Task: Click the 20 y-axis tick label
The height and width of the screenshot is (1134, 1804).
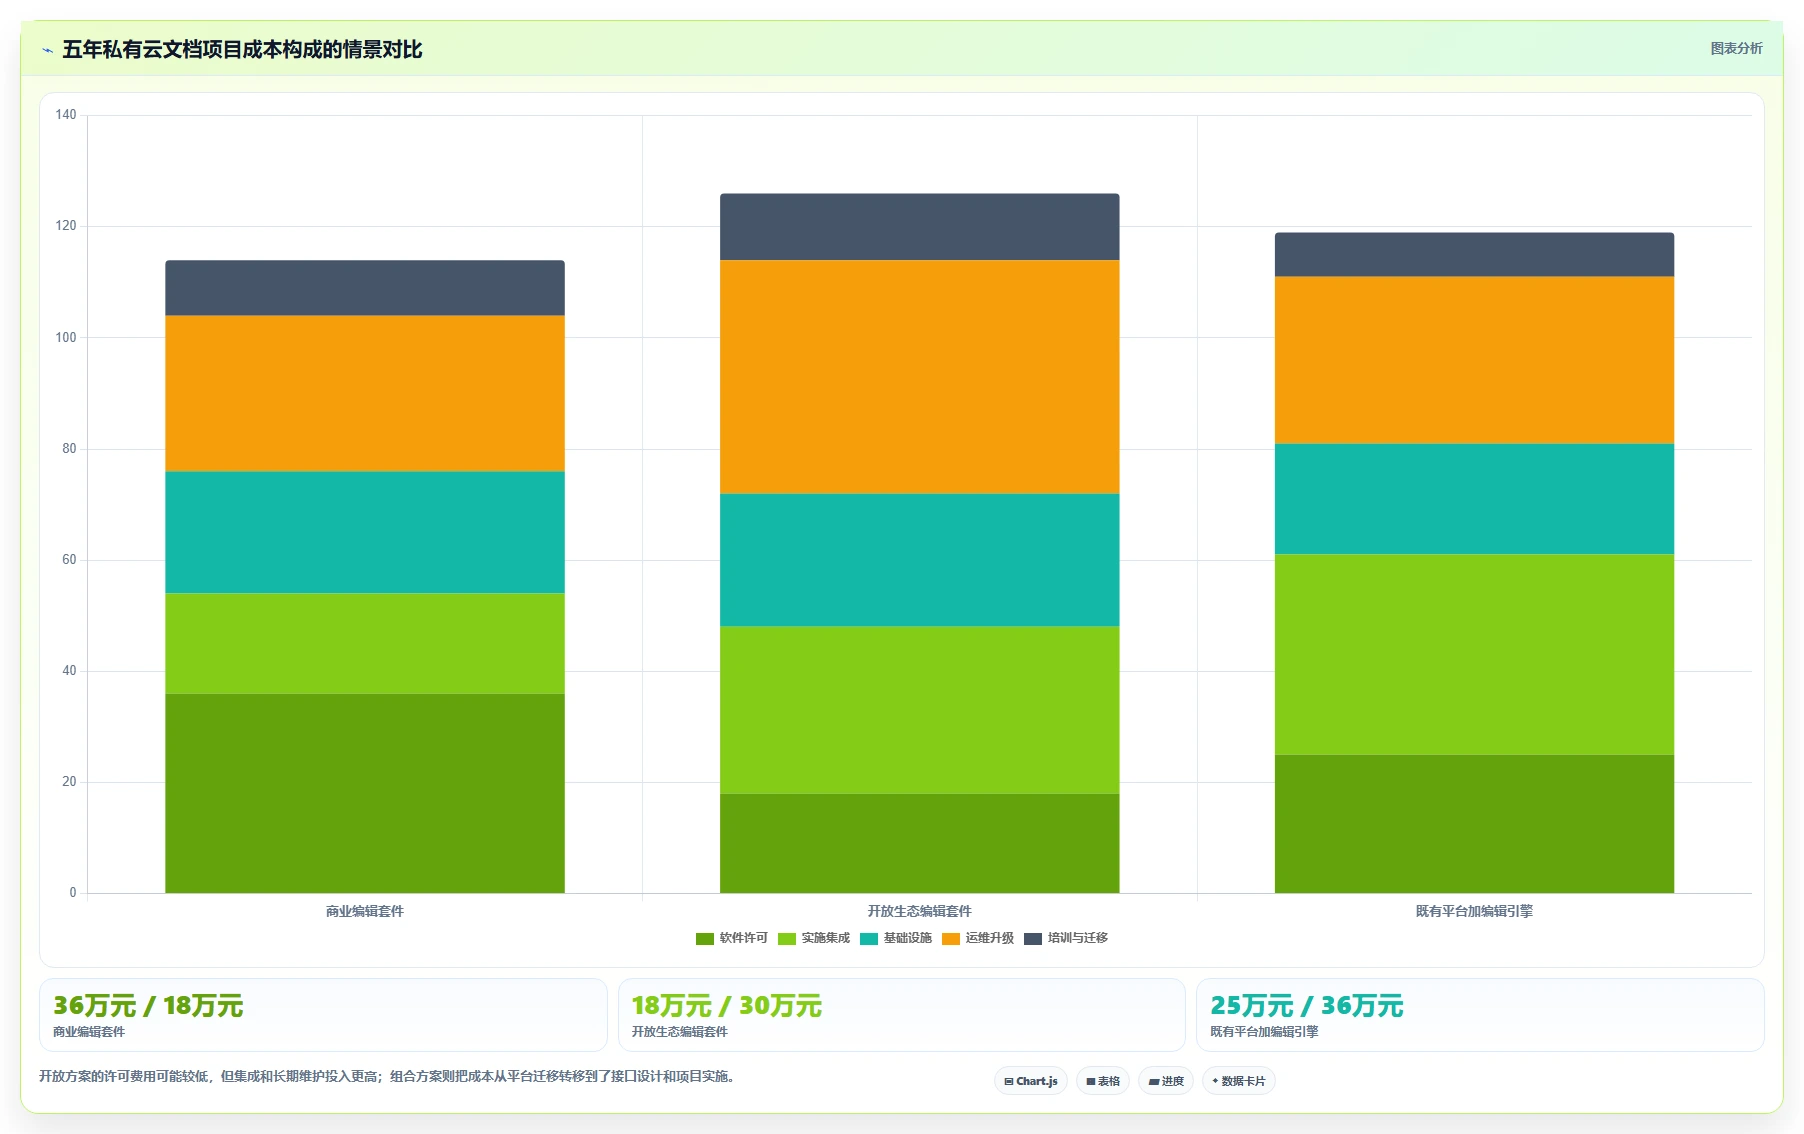Action: 69,782
